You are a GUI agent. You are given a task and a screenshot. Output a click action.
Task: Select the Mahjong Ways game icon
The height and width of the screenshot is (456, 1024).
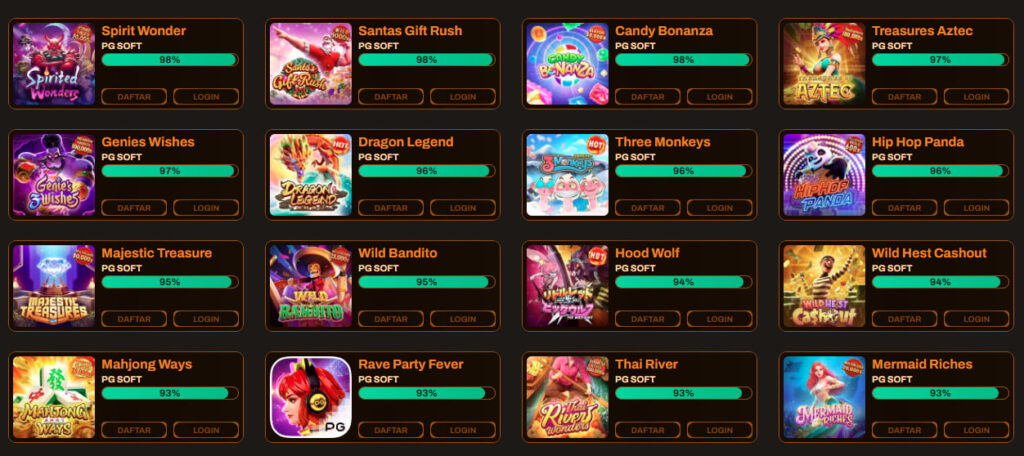(x=54, y=397)
